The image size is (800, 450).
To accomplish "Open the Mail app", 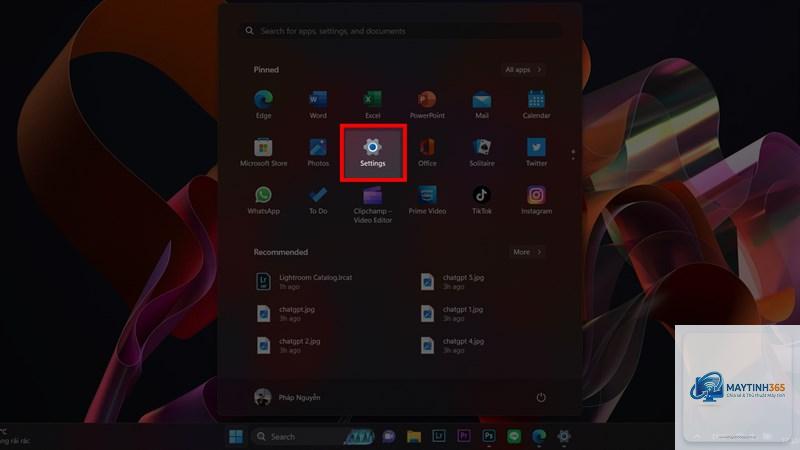I will tap(482, 104).
